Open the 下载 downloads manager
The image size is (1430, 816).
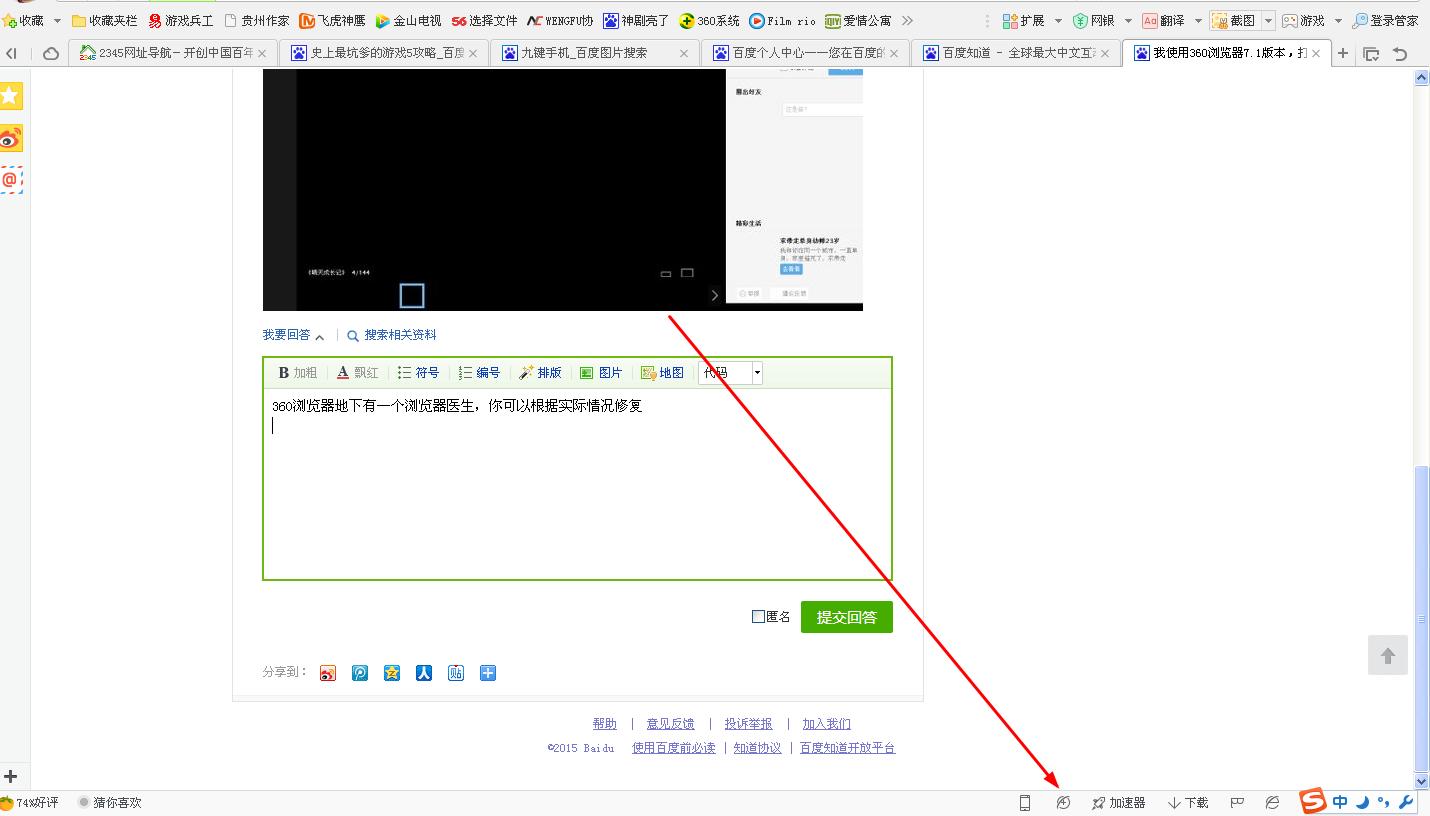[x=1188, y=802]
